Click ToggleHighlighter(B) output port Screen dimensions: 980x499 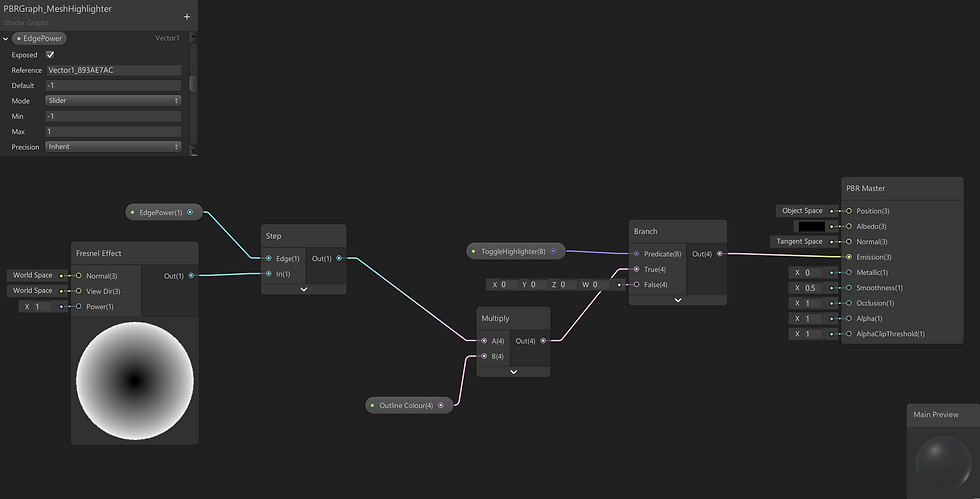[x=553, y=251]
